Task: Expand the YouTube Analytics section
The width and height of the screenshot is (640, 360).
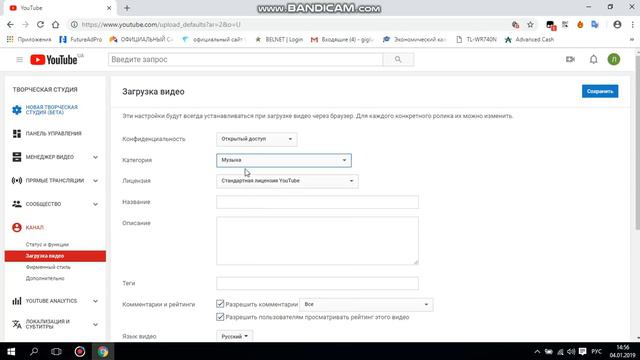Action: tap(95, 301)
